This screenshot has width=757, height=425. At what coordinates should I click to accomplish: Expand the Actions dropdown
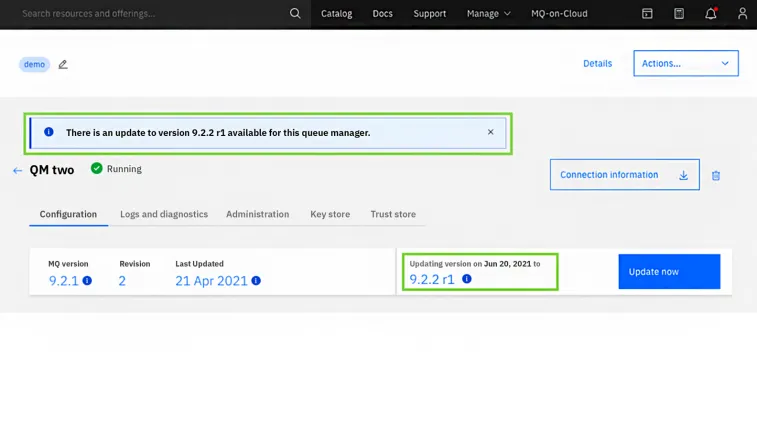[x=685, y=63]
